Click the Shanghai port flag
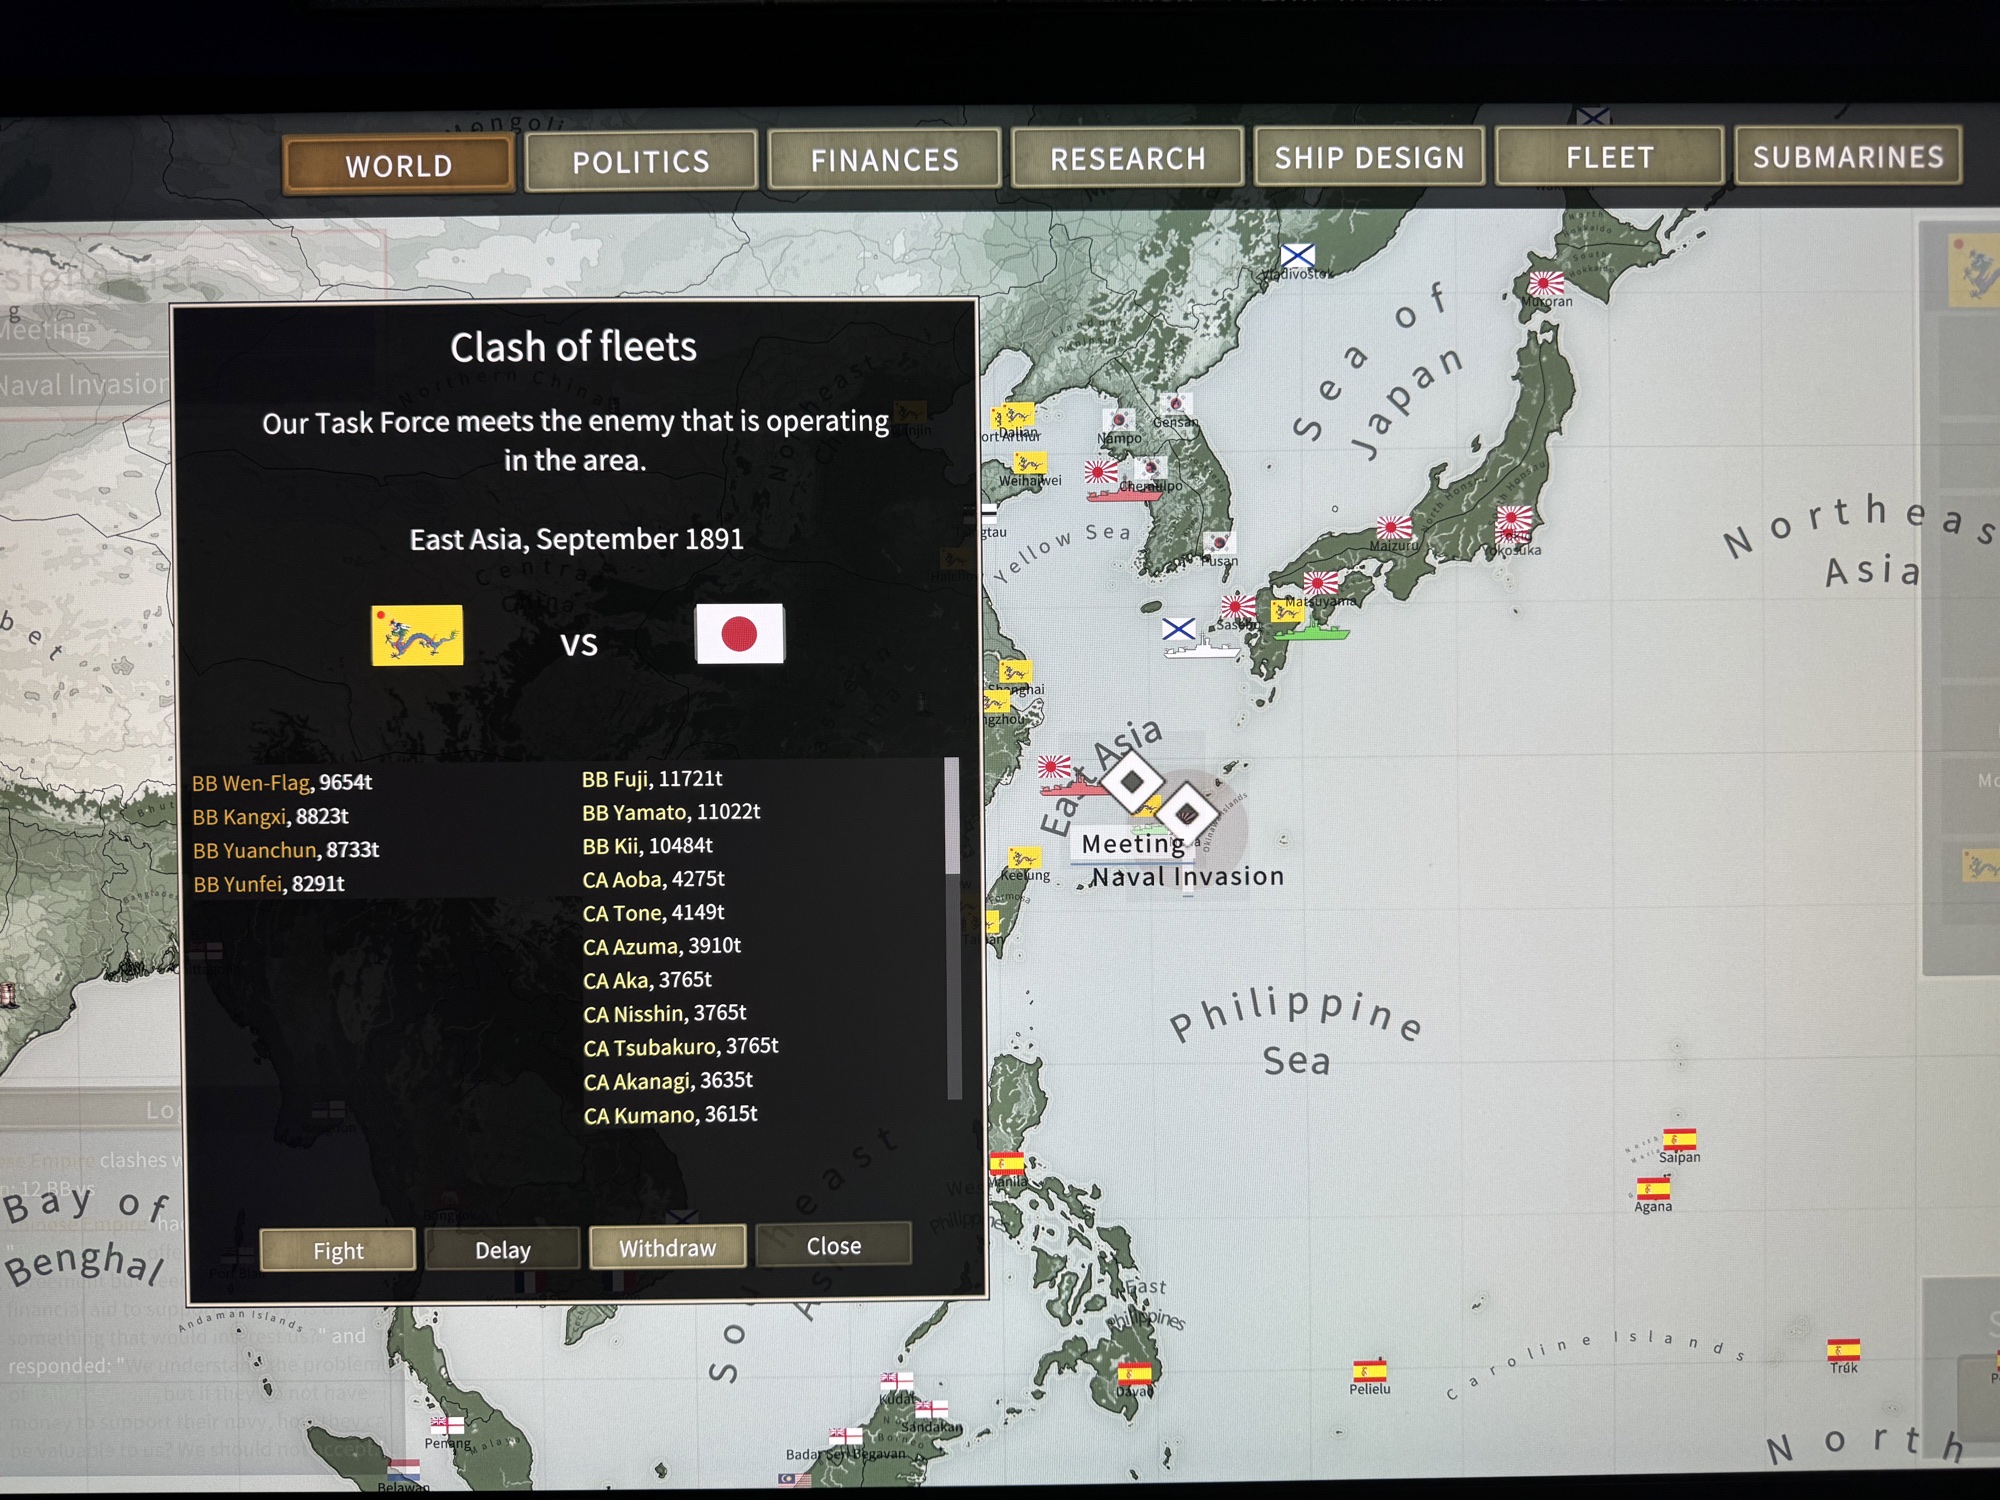 click(x=1015, y=672)
